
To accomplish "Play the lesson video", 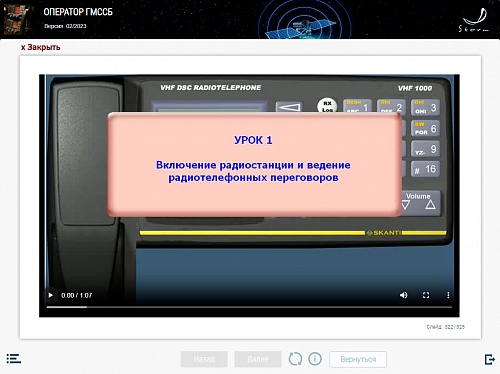I will 51,295.
